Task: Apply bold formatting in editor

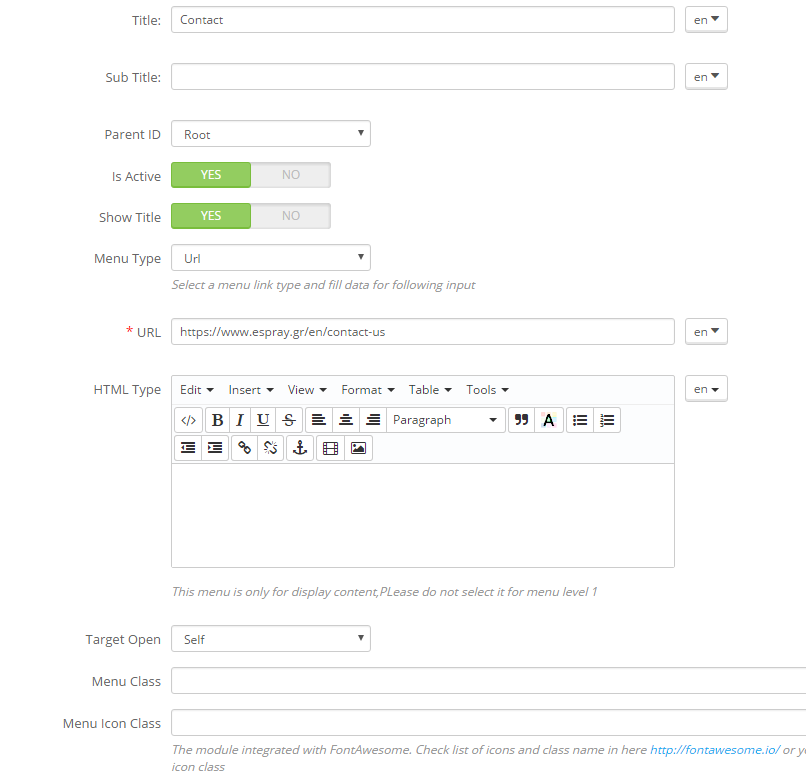Action: 217,420
